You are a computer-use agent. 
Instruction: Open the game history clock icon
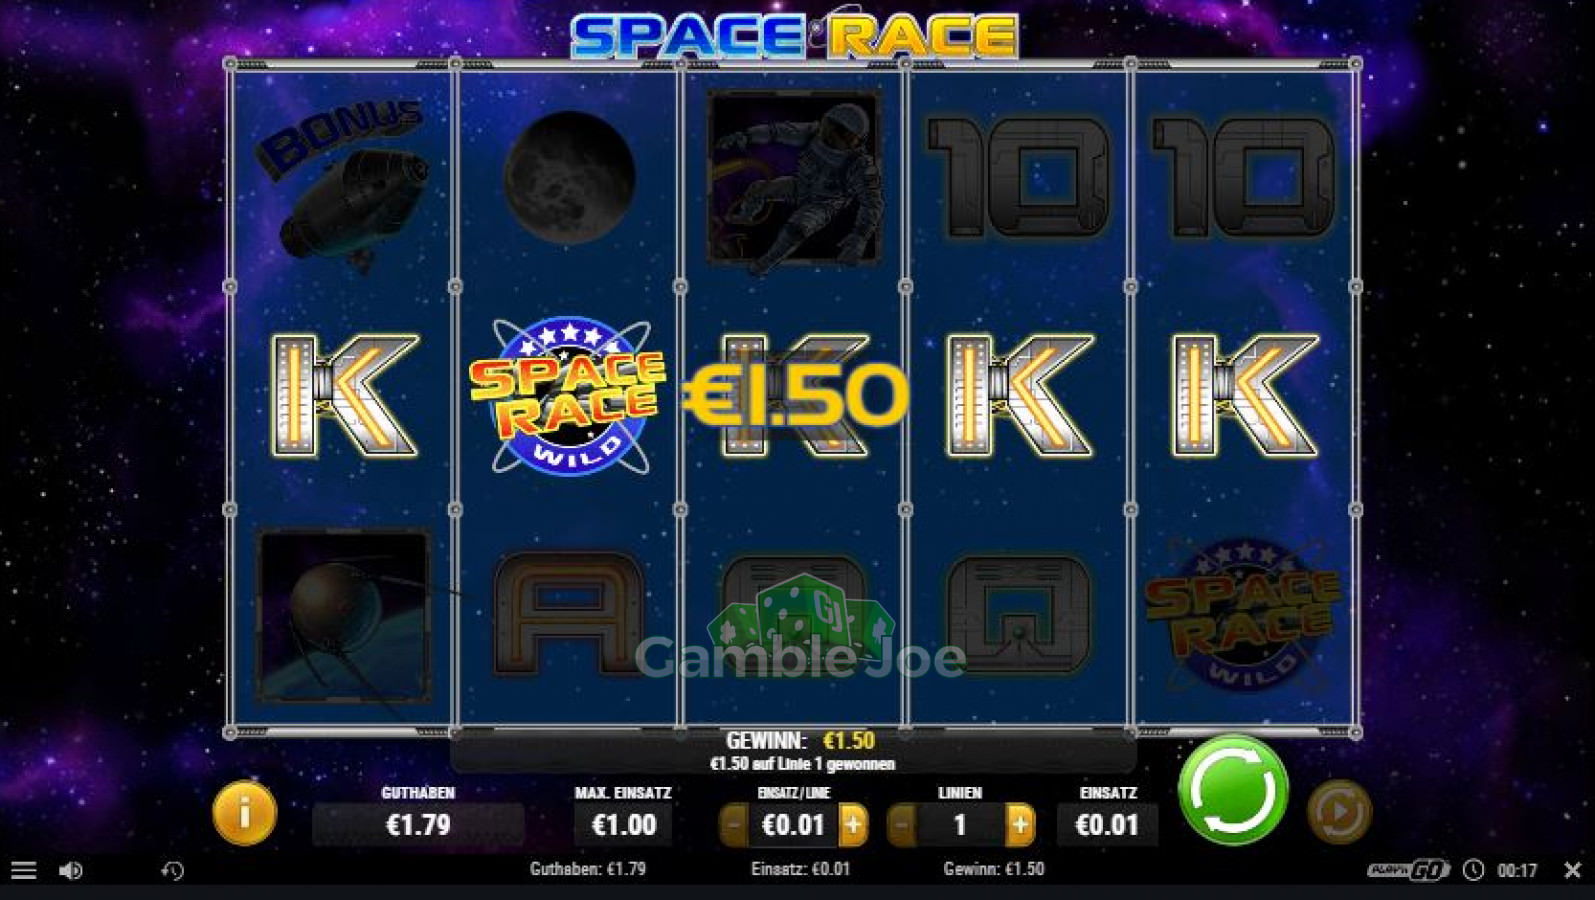(172, 870)
